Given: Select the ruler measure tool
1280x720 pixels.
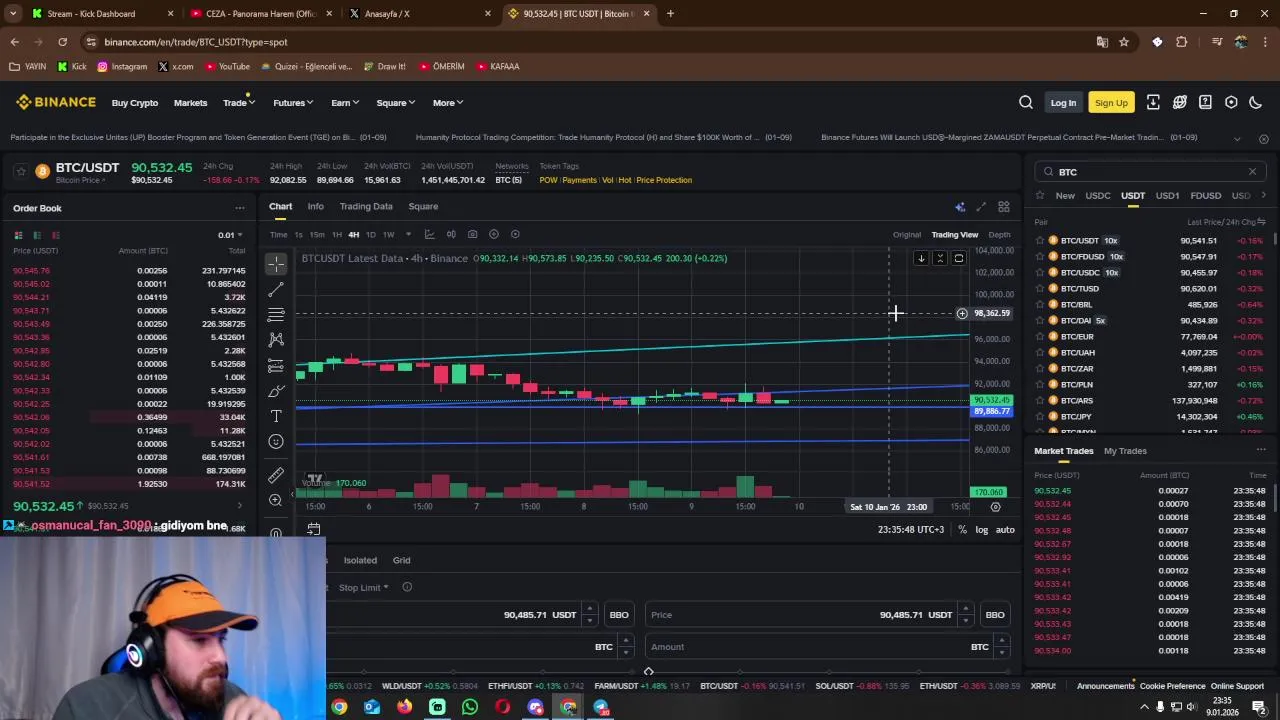Looking at the screenshot, I should [x=276, y=475].
